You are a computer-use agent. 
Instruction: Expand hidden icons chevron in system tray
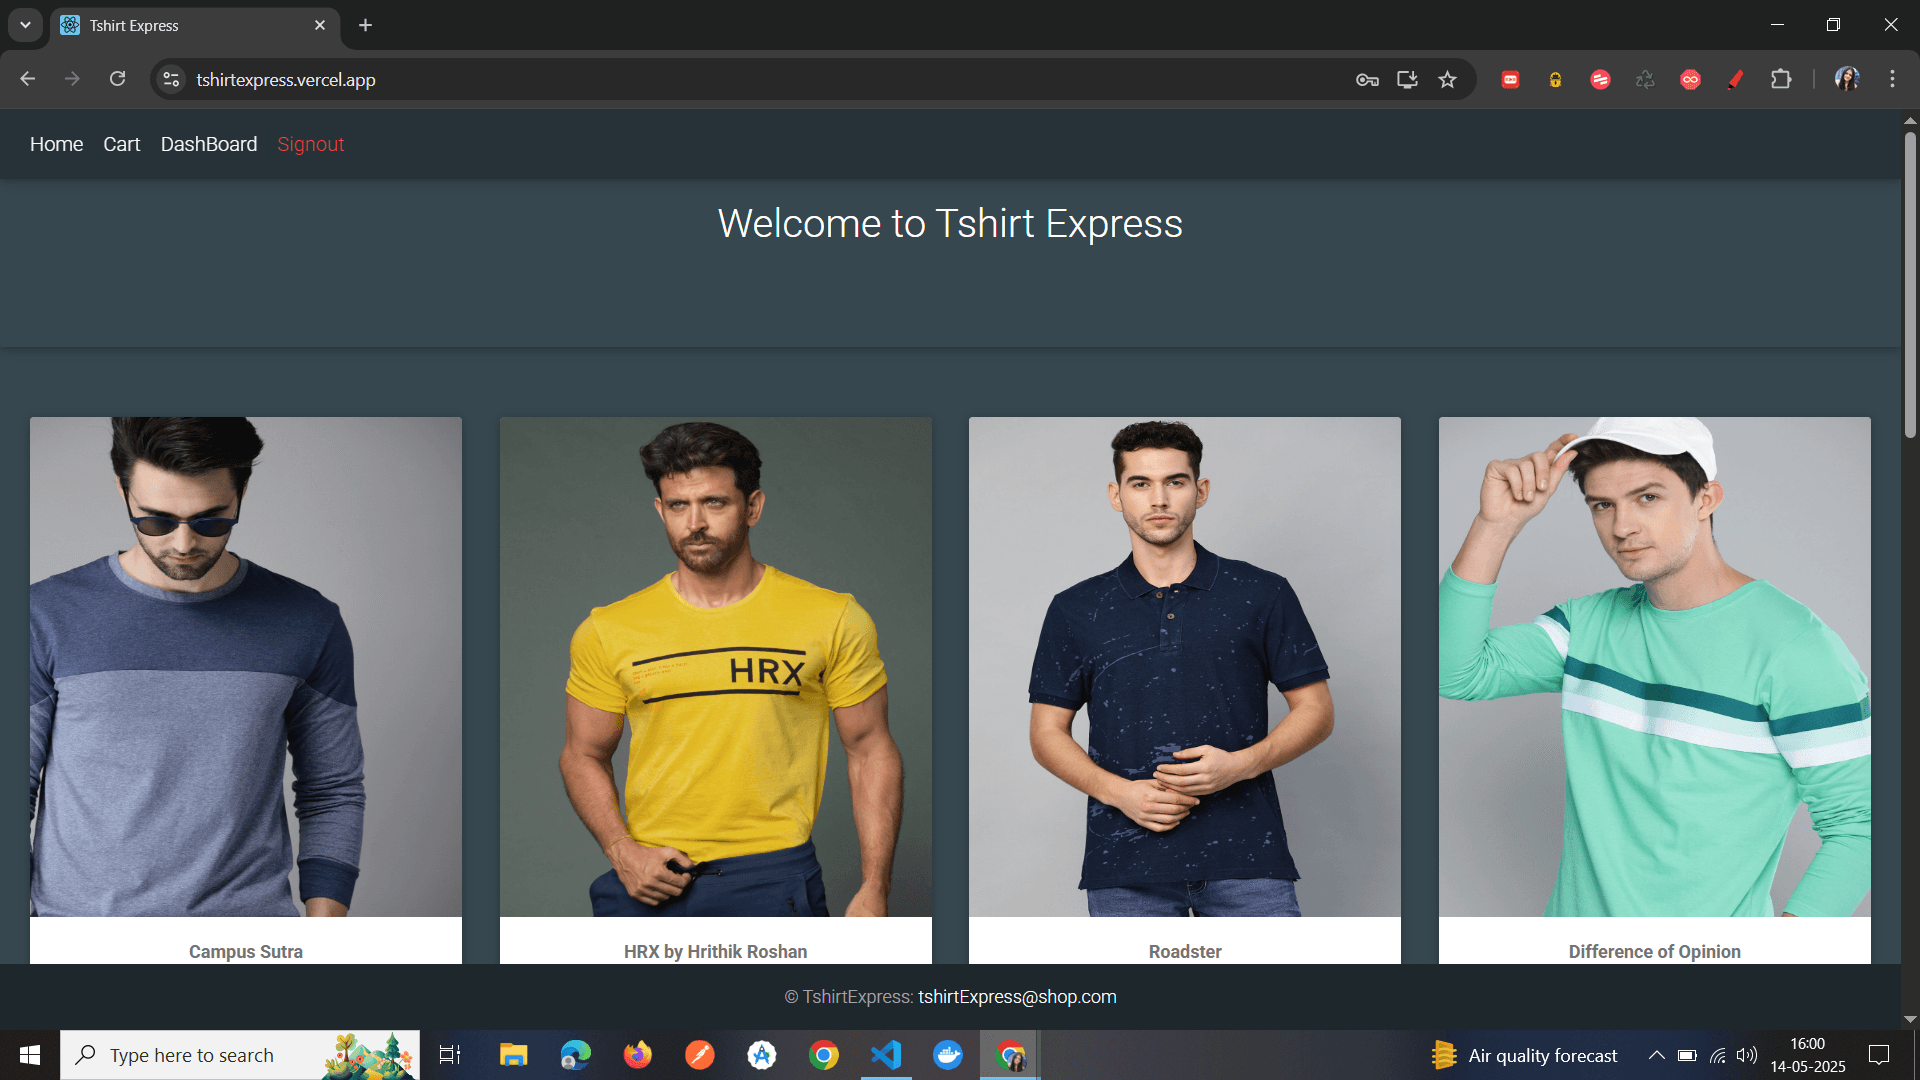click(x=1657, y=1055)
